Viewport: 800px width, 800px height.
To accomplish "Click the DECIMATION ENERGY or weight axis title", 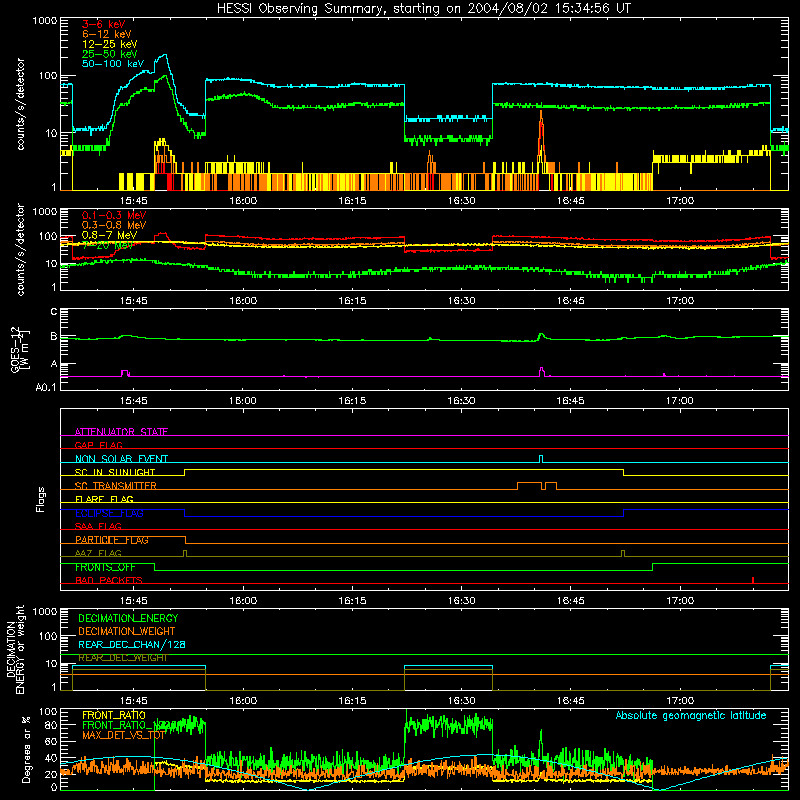I will point(15,649).
